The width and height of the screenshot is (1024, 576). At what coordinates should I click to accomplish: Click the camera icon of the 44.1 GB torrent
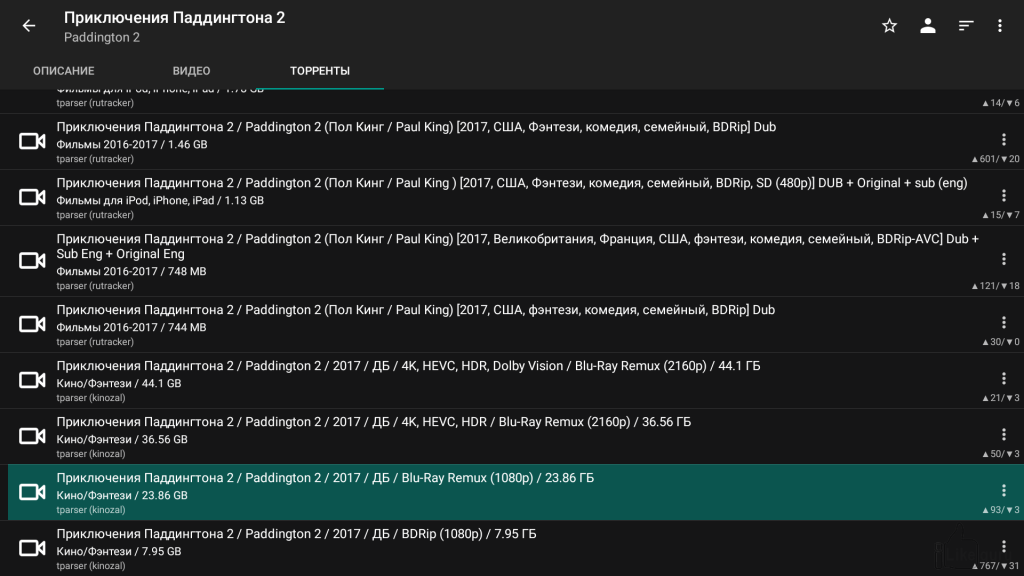33,380
